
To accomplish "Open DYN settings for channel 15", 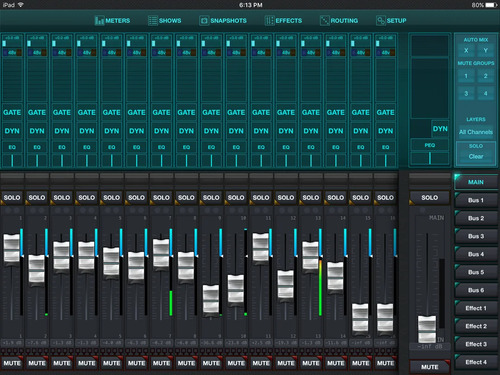I will 361,131.
